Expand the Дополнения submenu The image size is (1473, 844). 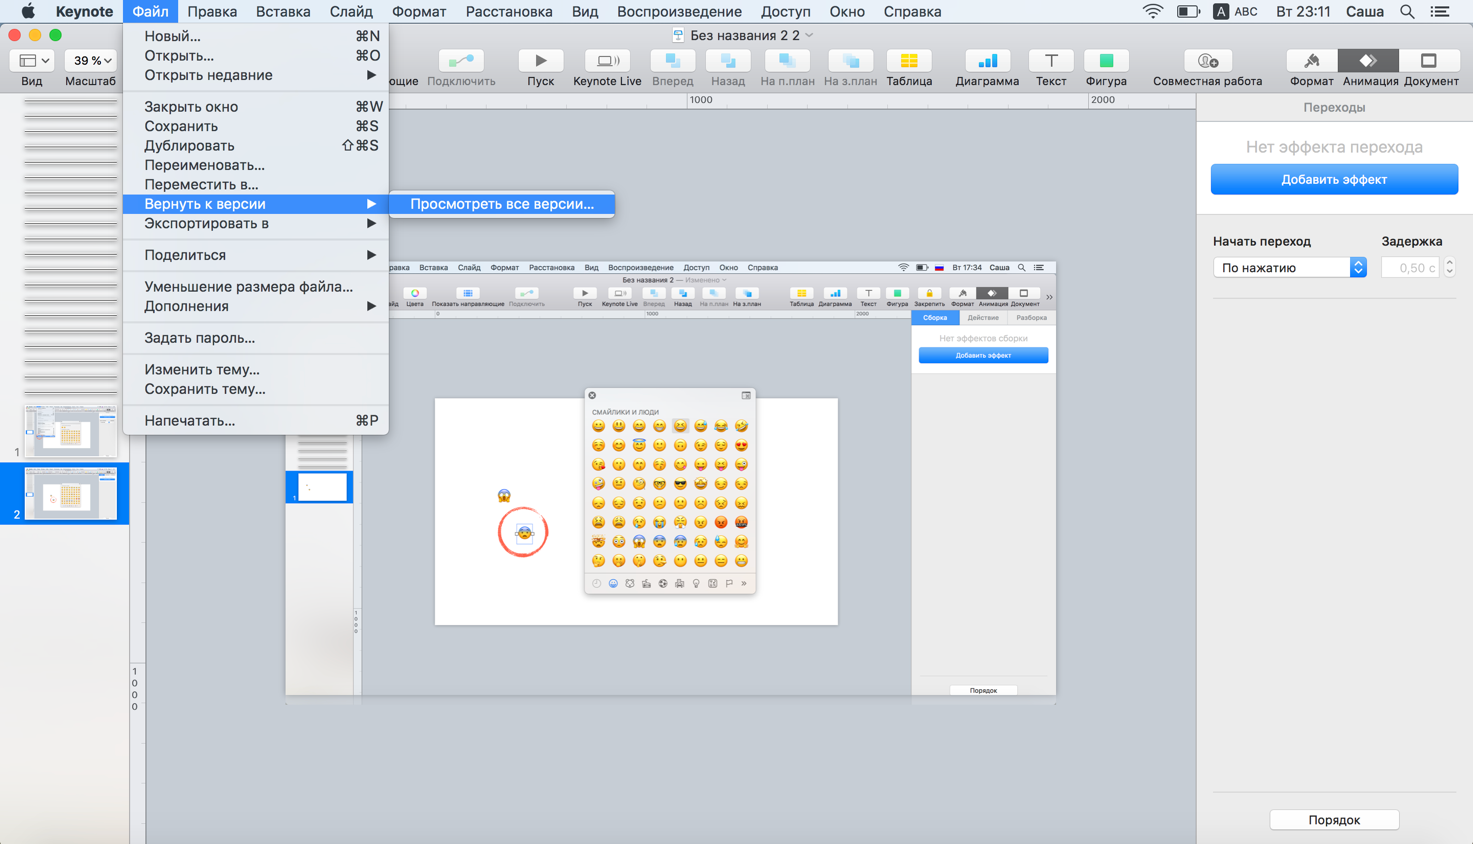(256, 306)
